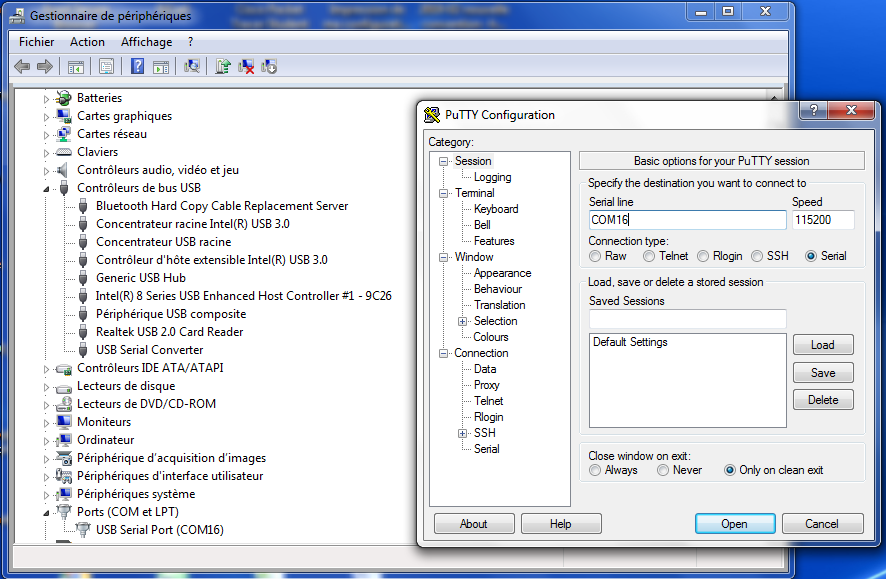Click the blue Help question mark icon

click(137, 66)
